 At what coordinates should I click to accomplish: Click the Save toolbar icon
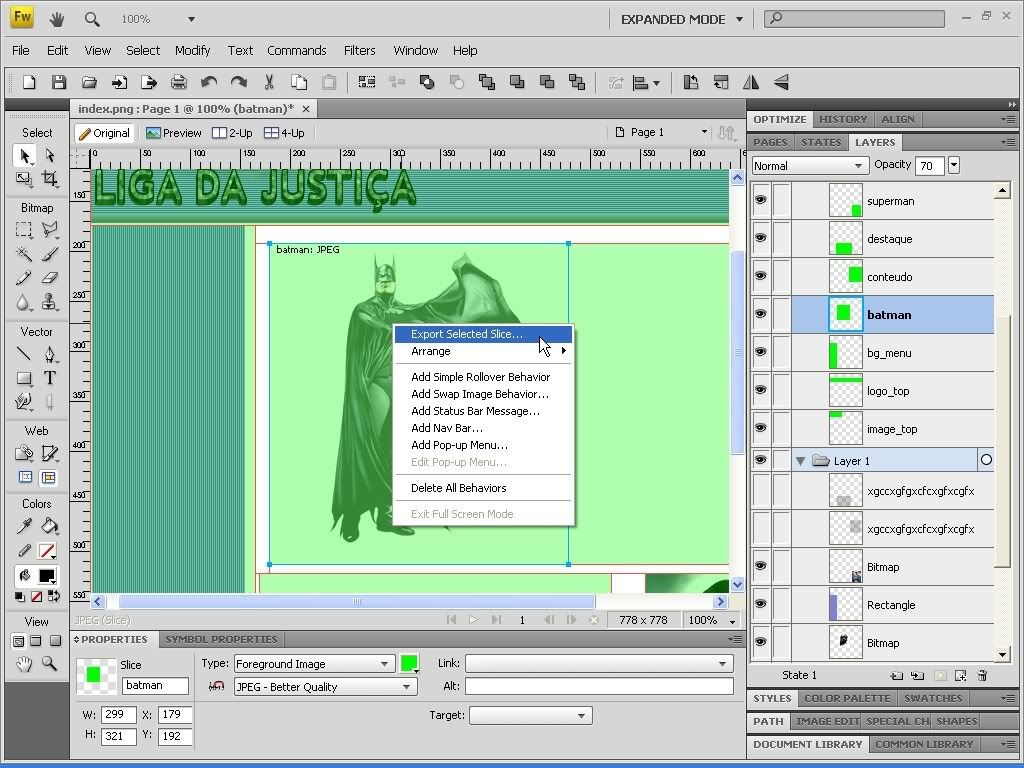point(59,82)
